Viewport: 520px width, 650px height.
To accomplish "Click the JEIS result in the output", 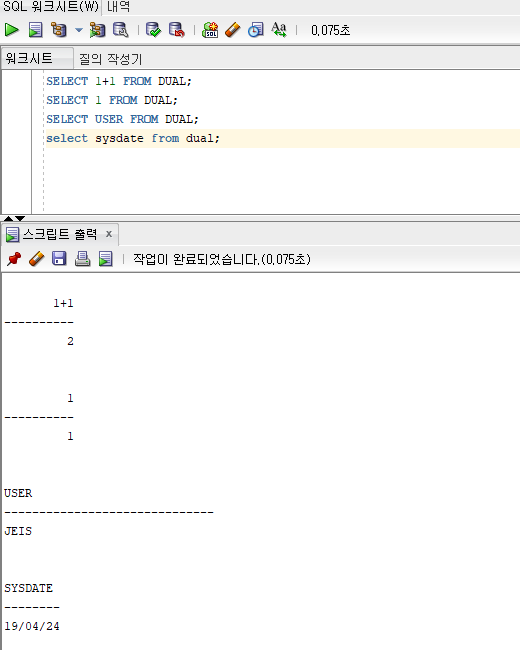I will tap(18, 531).
